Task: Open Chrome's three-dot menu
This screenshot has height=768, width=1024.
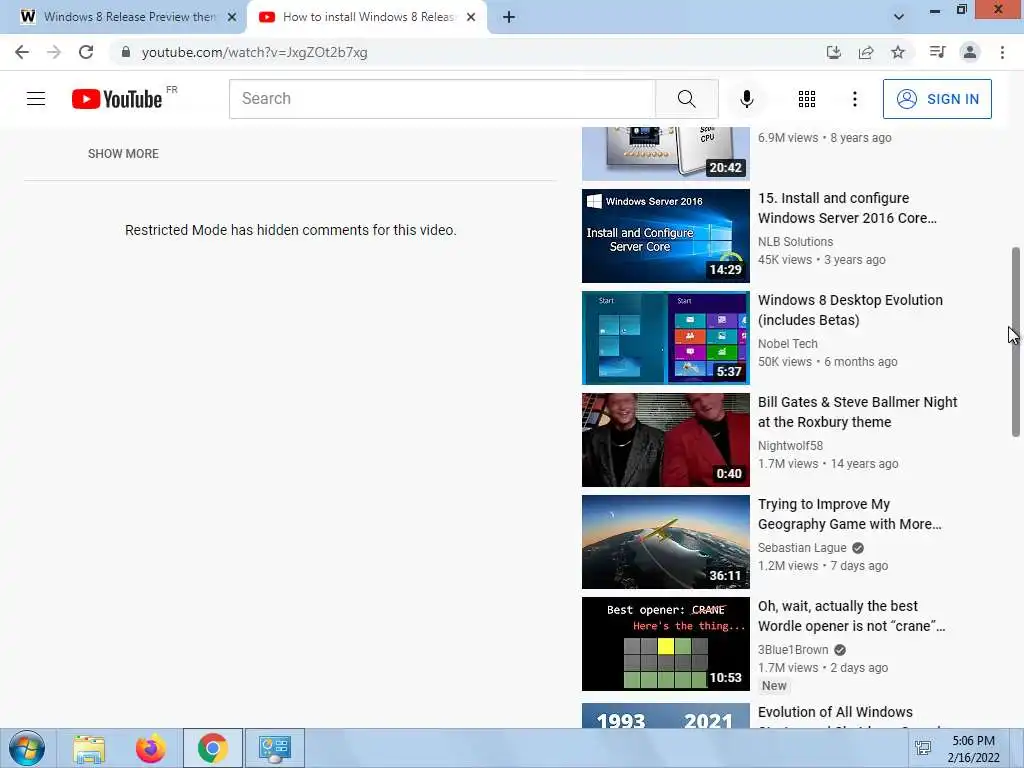Action: [x=1002, y=52]
